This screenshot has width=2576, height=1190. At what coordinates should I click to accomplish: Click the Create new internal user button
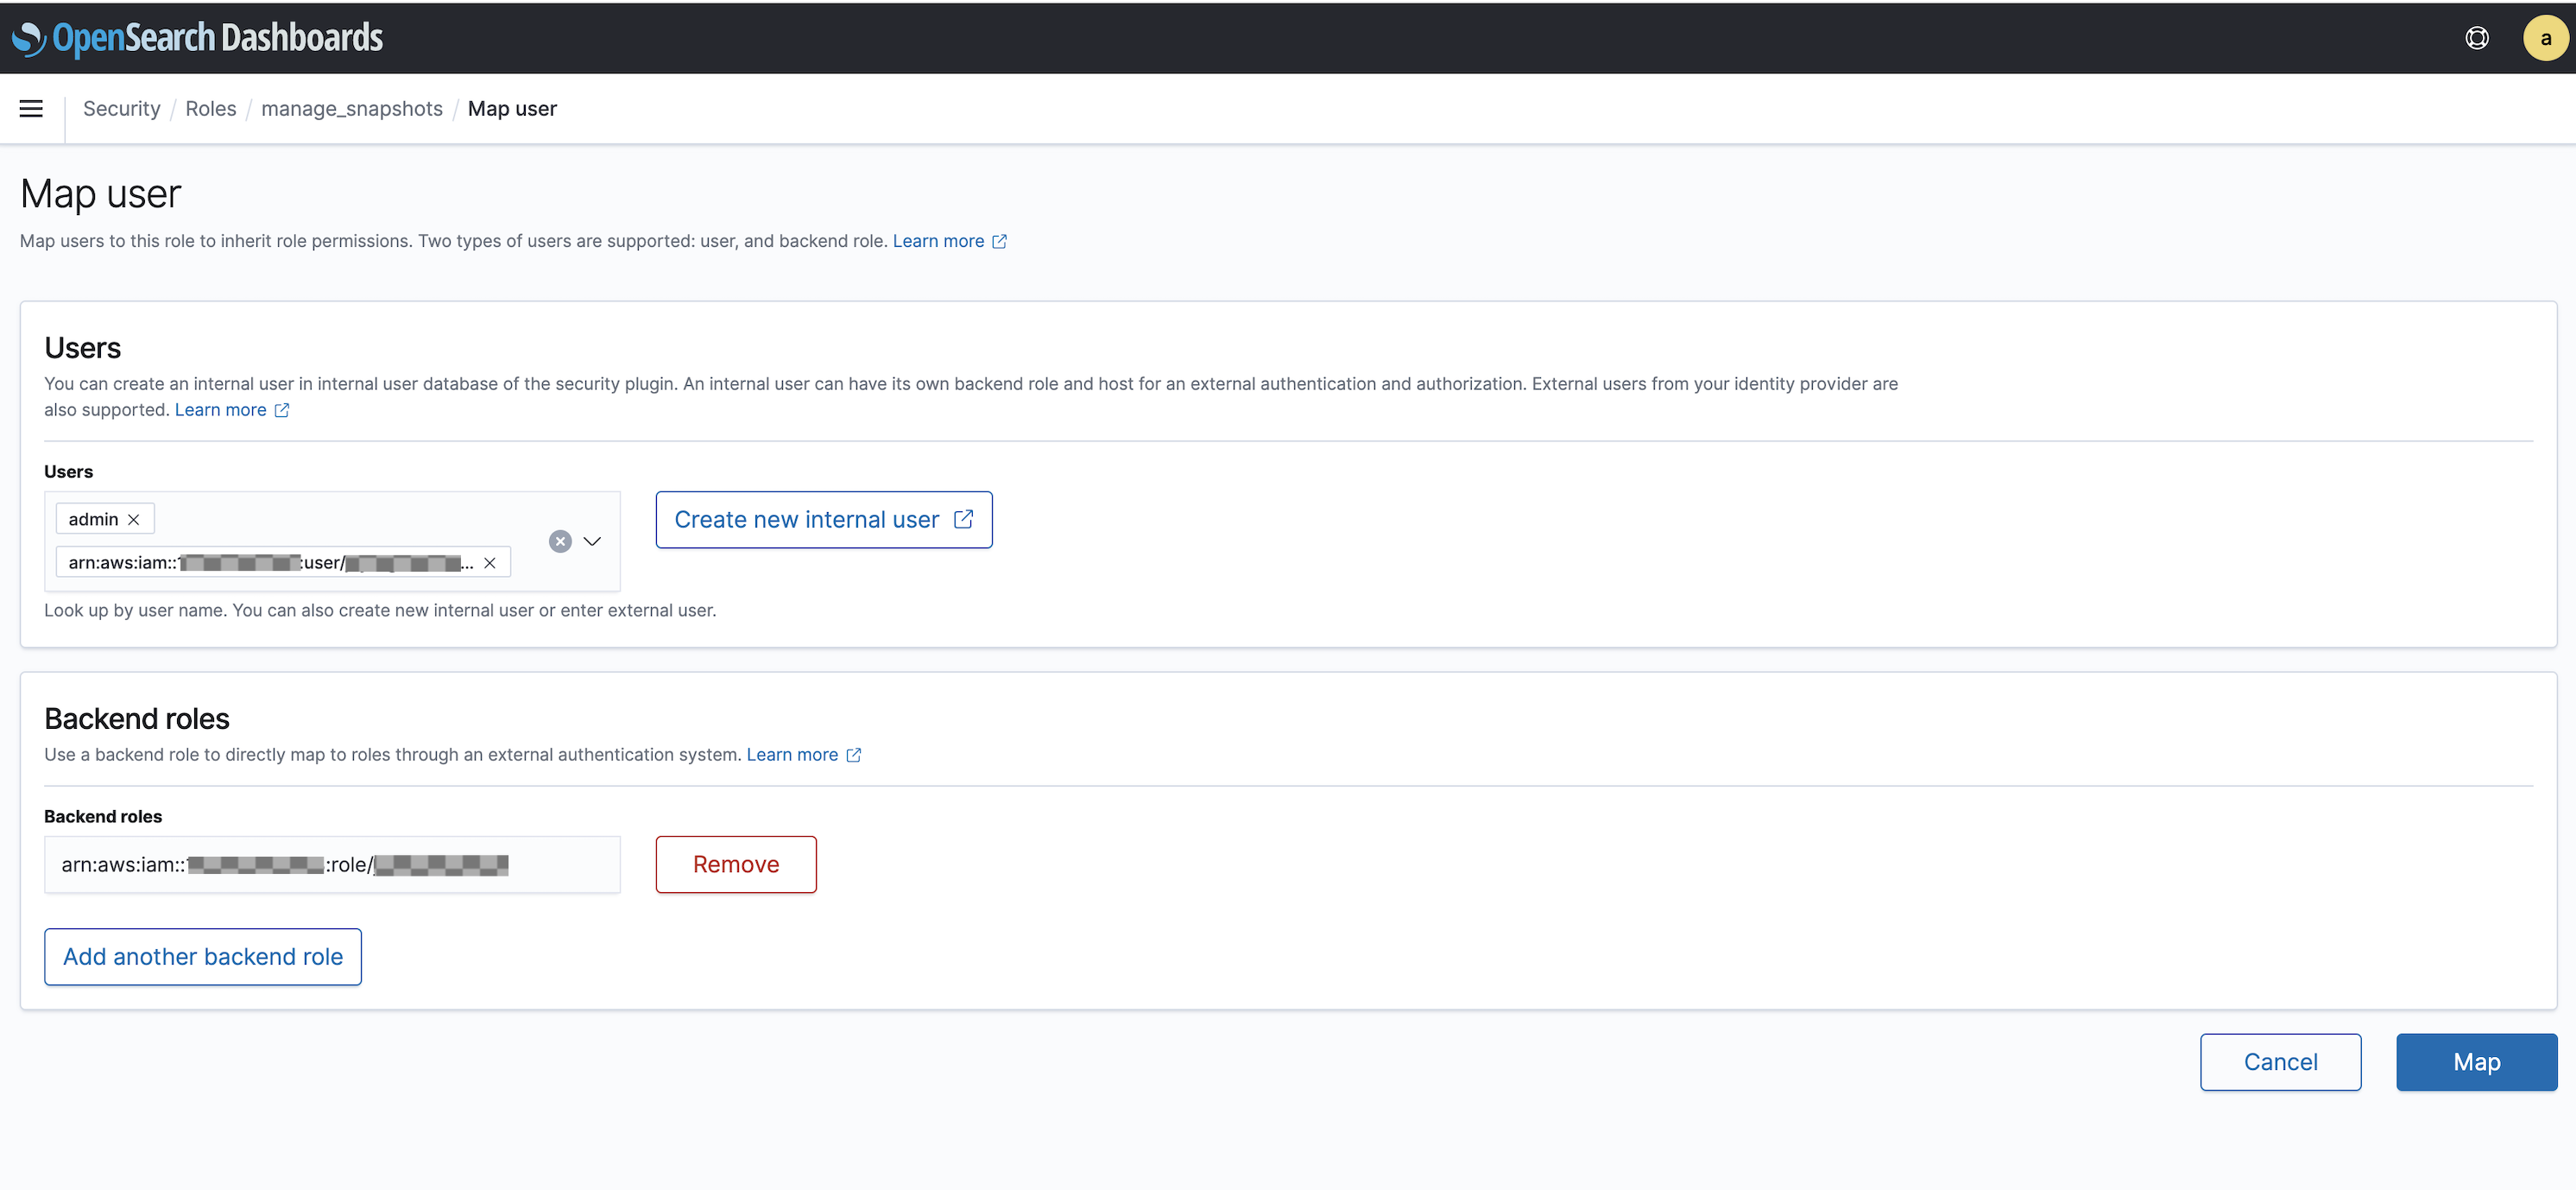pos(823,519)
